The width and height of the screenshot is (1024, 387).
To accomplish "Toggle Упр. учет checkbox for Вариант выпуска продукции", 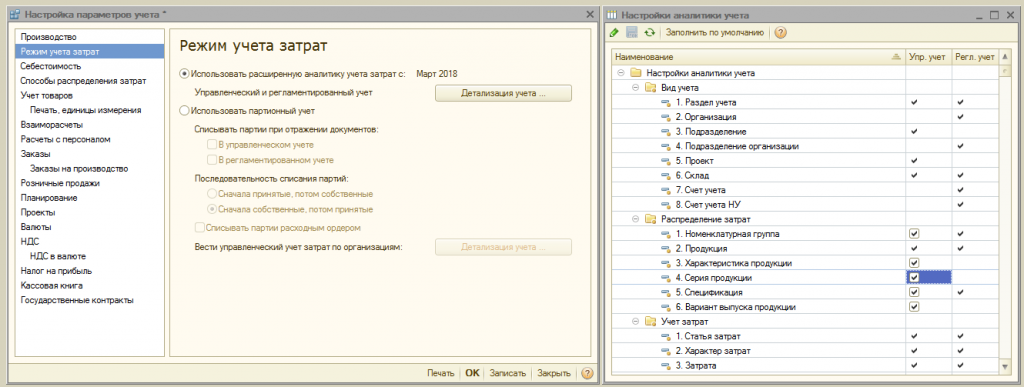I will click(914, 307).
